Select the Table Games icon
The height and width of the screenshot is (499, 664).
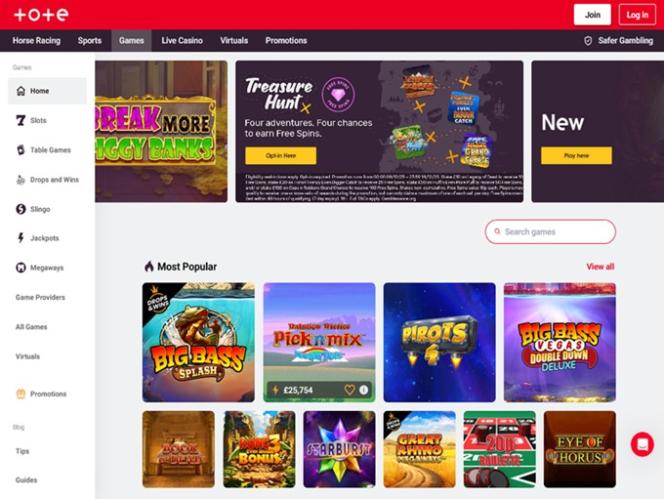[x=21, y=150]
